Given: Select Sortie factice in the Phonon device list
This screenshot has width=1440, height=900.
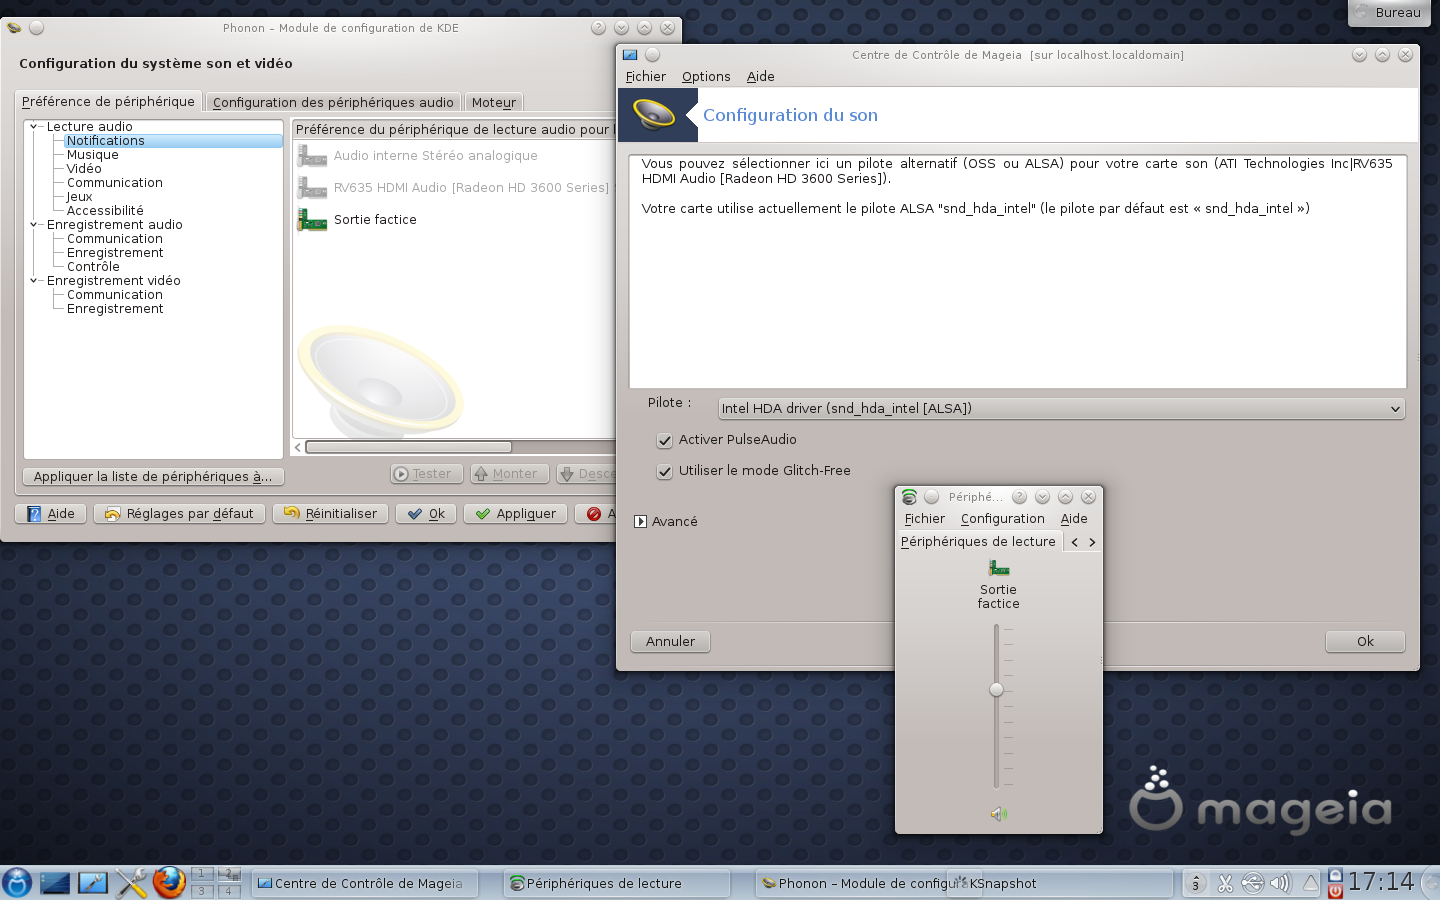Looking at the screenshot, I should pyautogui.click(x=455, y=220).
